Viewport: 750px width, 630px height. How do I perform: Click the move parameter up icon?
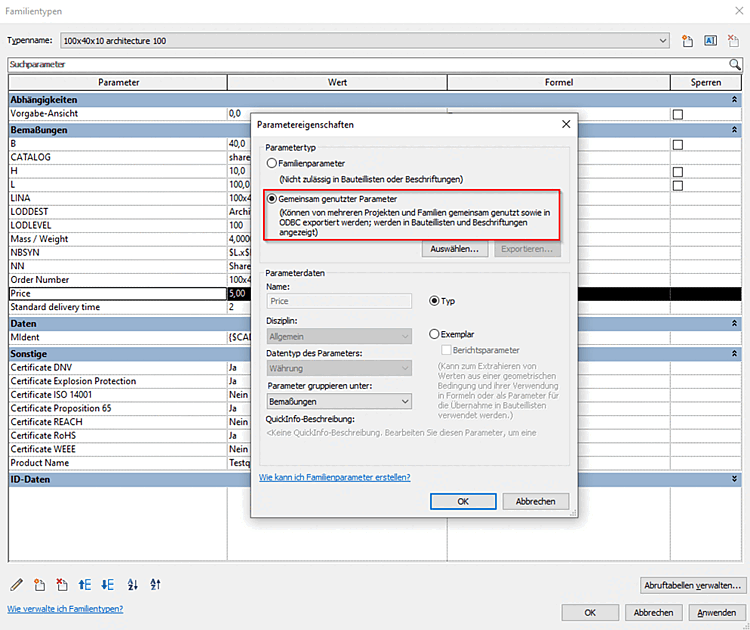(x=85, y=585)
